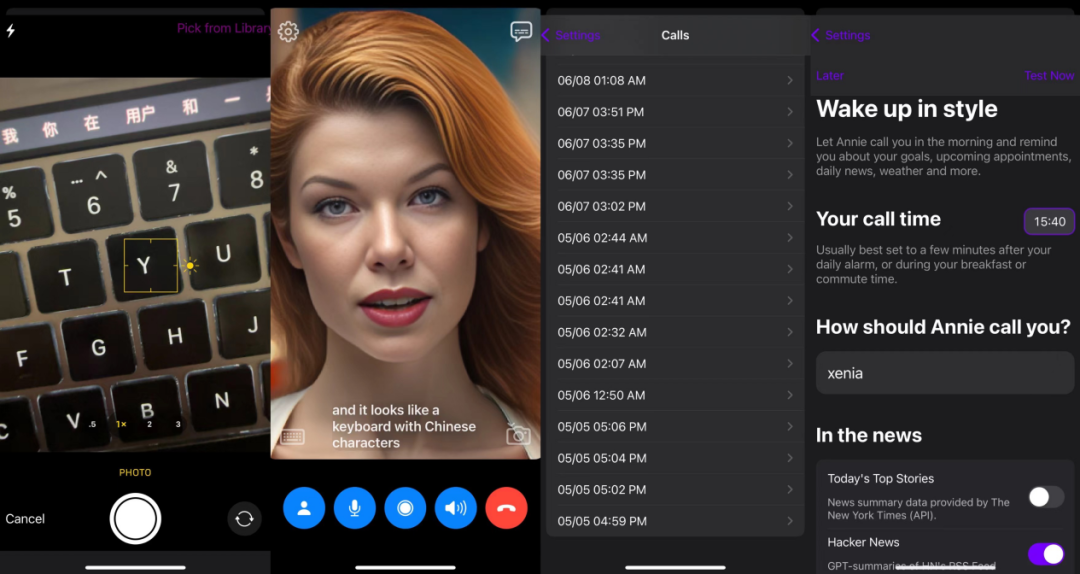
Task: Enable the Today's Top Stories toggle
Action: coord(1046,497)
